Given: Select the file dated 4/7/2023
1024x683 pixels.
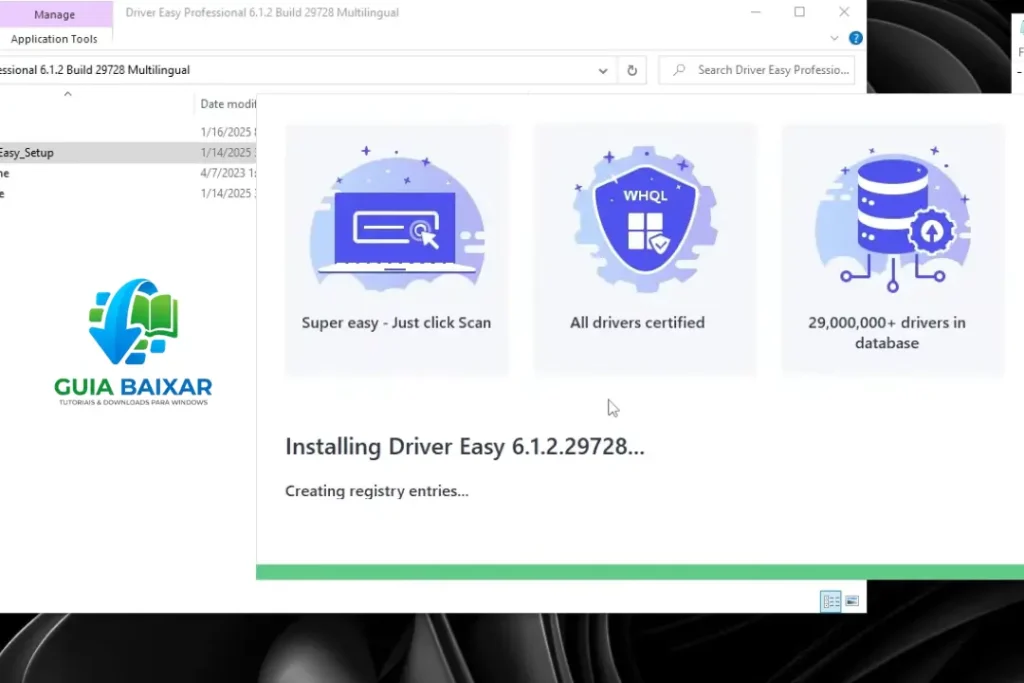Looking at the screenshot, I should 128,173.
